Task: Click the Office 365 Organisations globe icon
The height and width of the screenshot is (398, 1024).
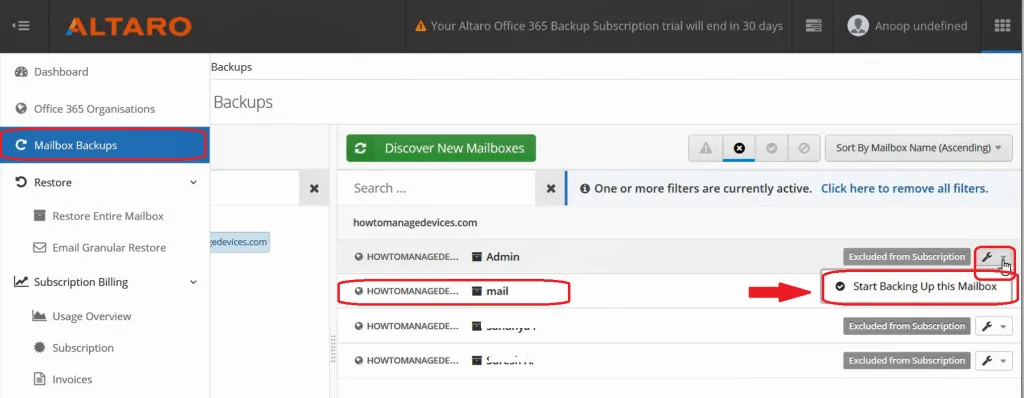Action: 21,109
